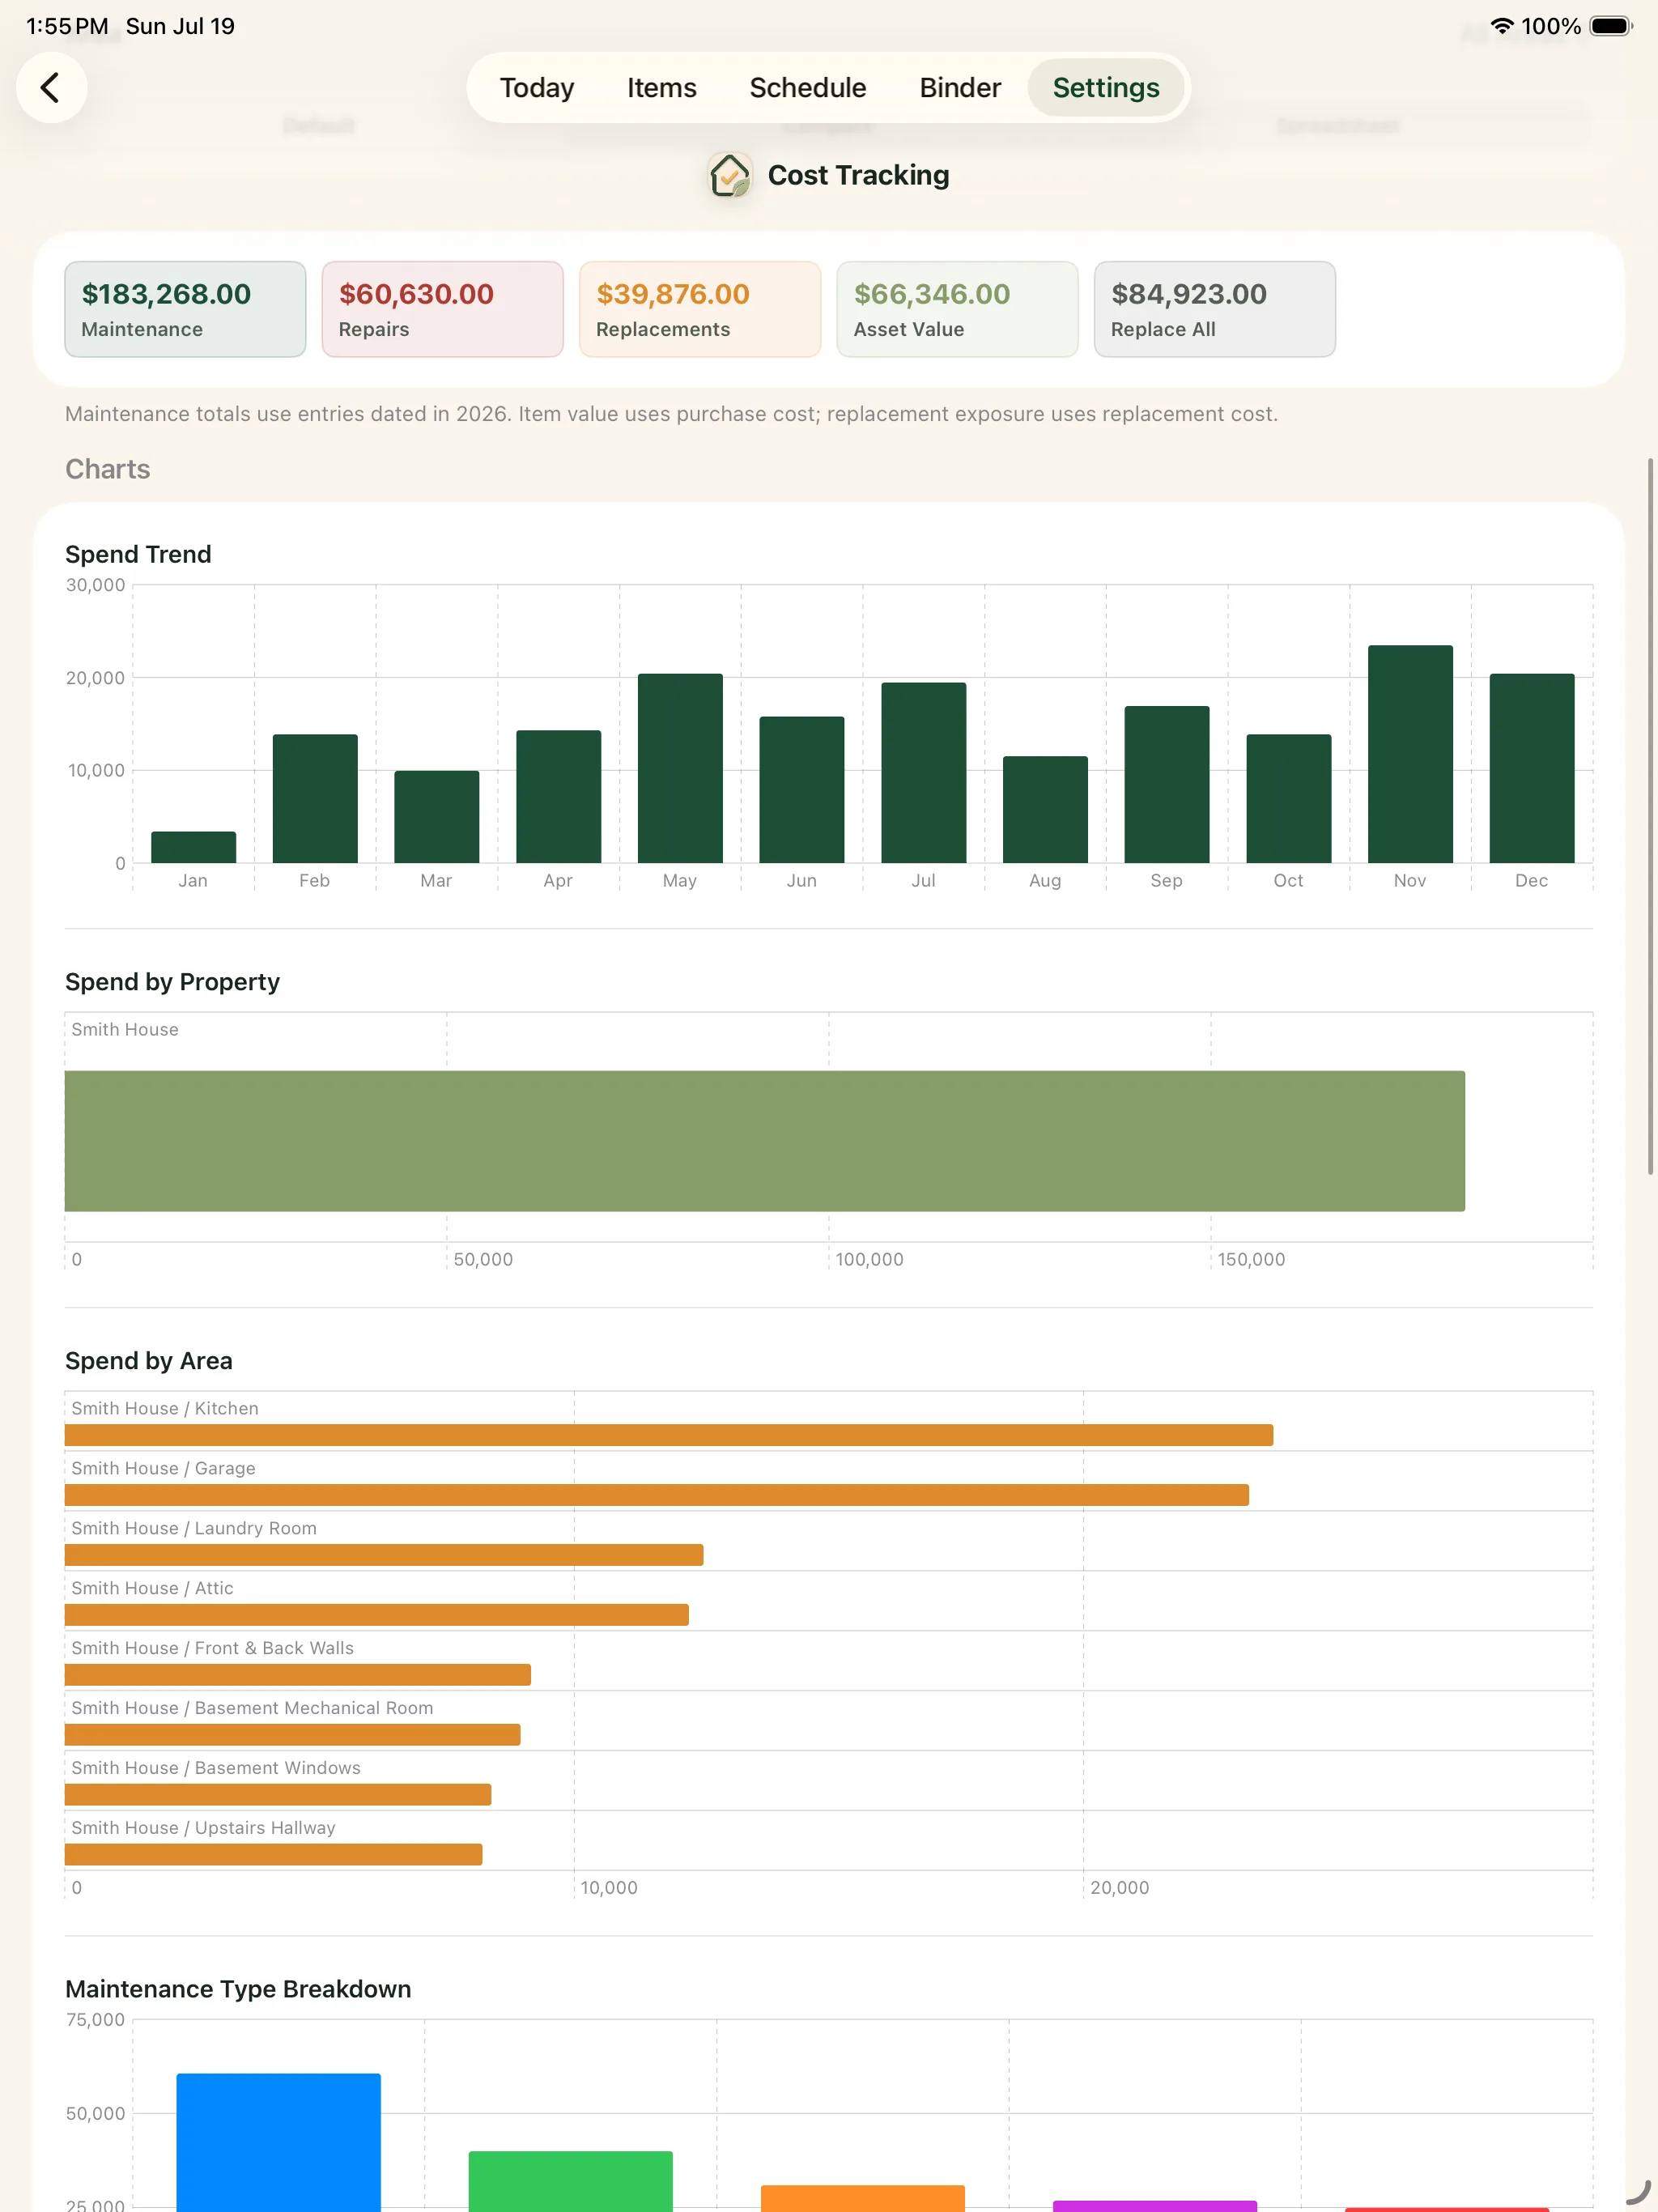Tap the Wi-Fi status icon
This screenshot has height=2212, width=1658.
[x=1501, y=26]
